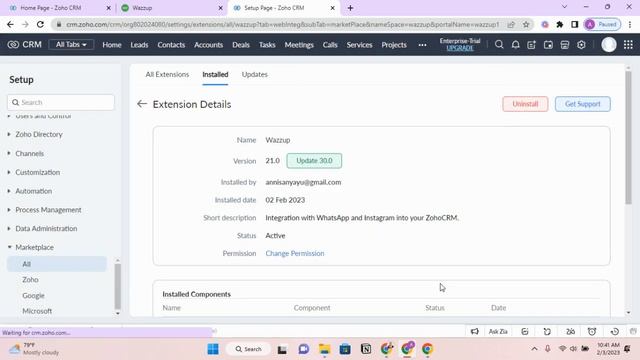Open the user profile avatar
The width and height of the screenshot is (640, 360).
coord(609,44)
